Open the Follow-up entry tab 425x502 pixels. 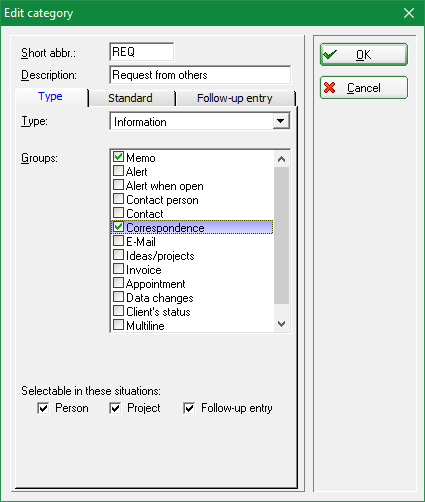coord(235,98)
